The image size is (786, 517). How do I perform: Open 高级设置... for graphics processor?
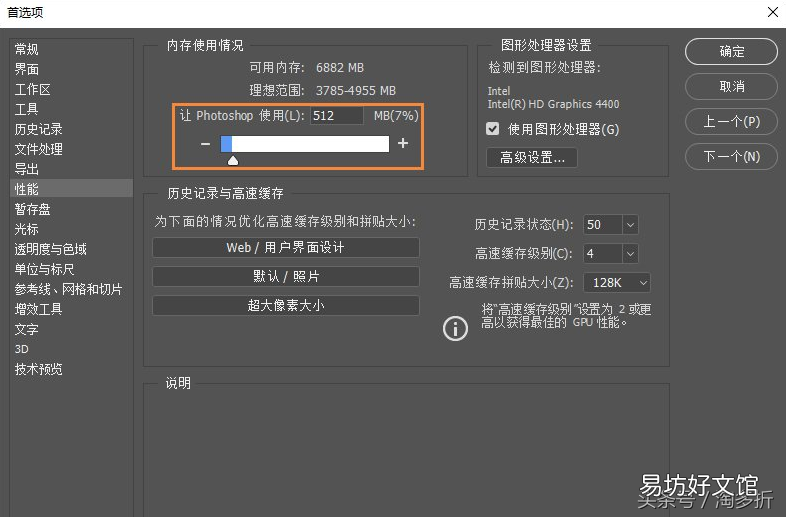(532, 158)
